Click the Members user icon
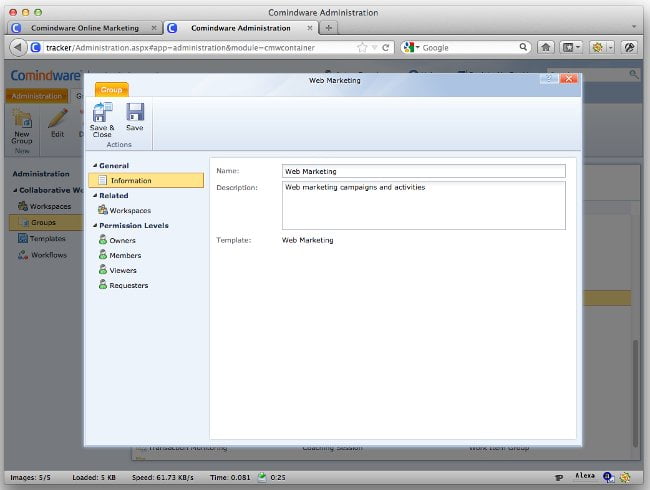This screenshot has width=650, height=490. point(103,255)
